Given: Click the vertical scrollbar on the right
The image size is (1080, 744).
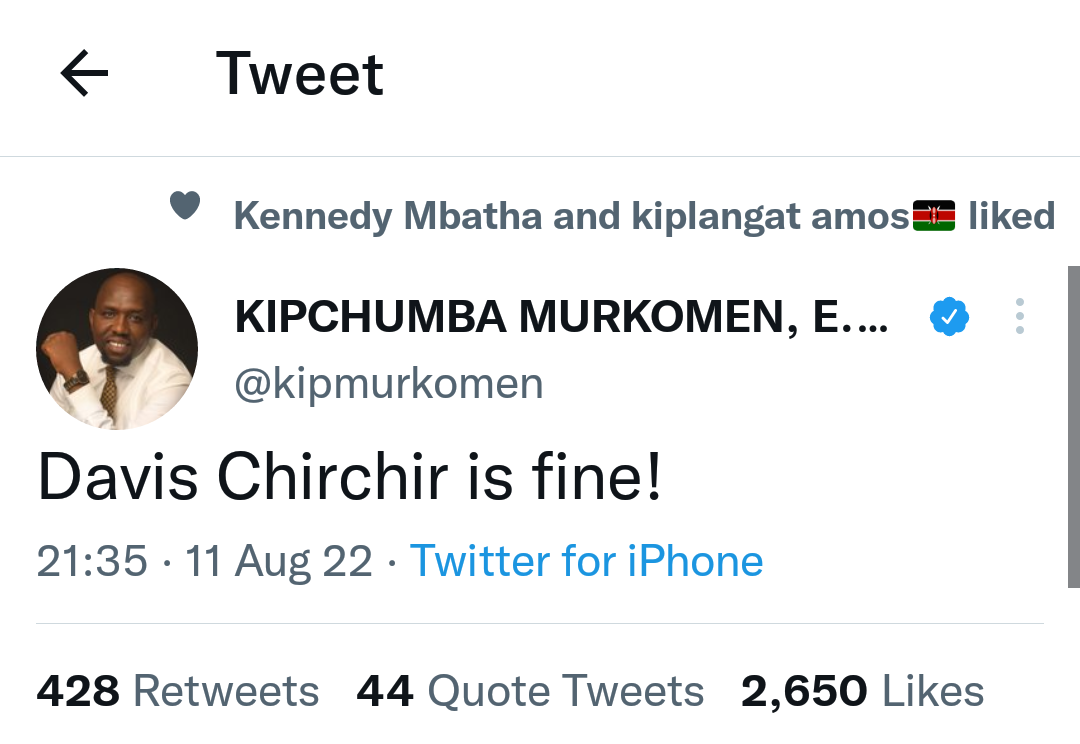Looking at the screenshot, I should pyautogui.click(x=1074, y=425).
